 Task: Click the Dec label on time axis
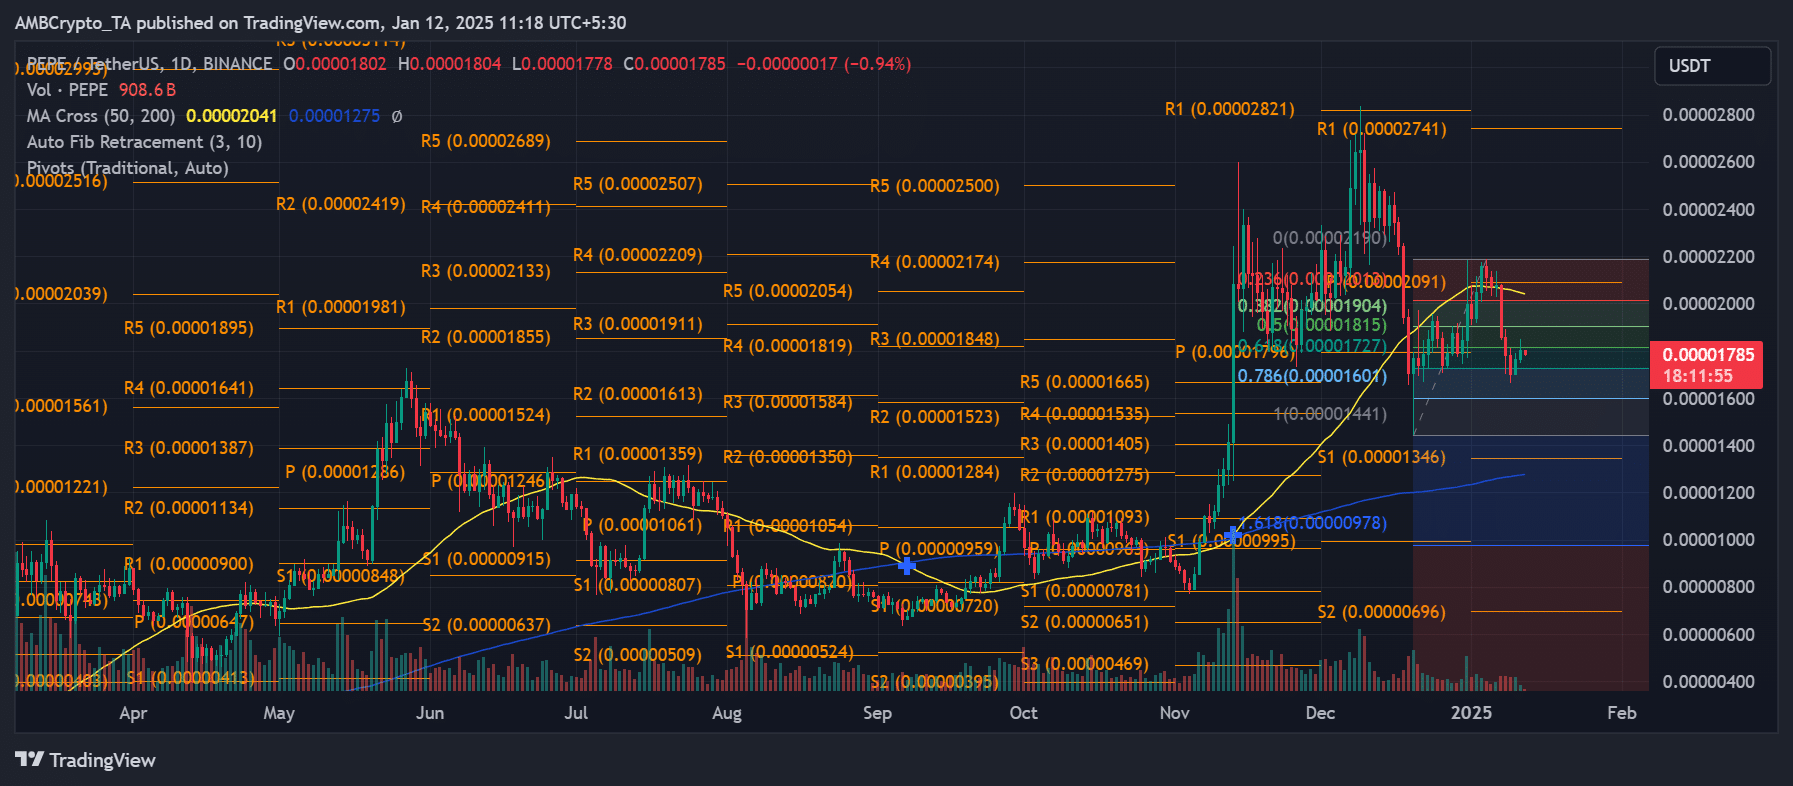pos(1320,713)
